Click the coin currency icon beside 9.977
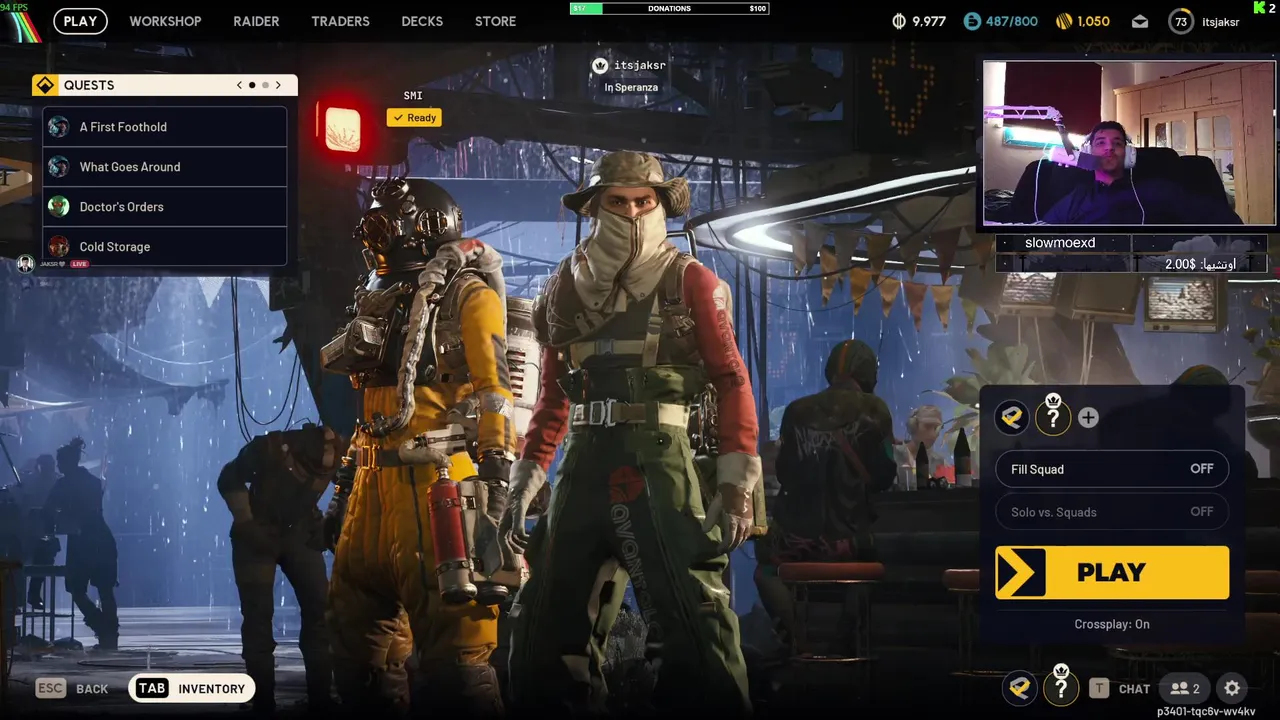This screenshot has height=720, width=1280. click(x=898, y=21)
